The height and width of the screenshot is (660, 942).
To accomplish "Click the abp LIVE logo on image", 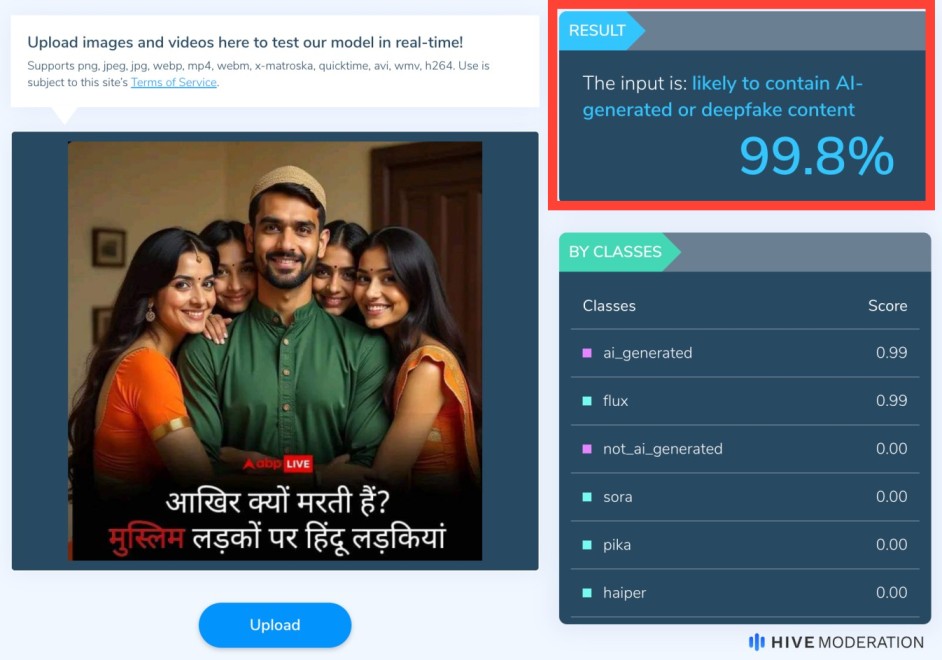I will pyautogui.click(x=278, y=464).
